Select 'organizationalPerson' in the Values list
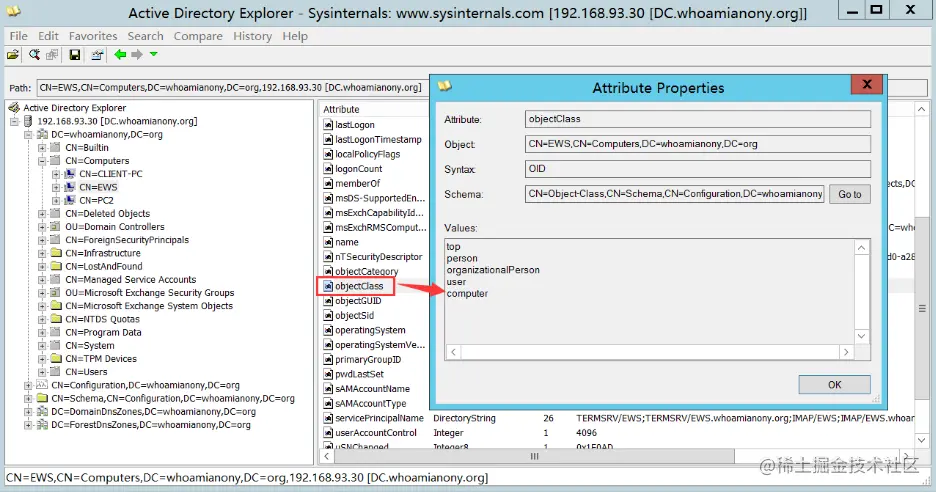The height and width of the screenshot is (492, 936). tap(493, 270)
